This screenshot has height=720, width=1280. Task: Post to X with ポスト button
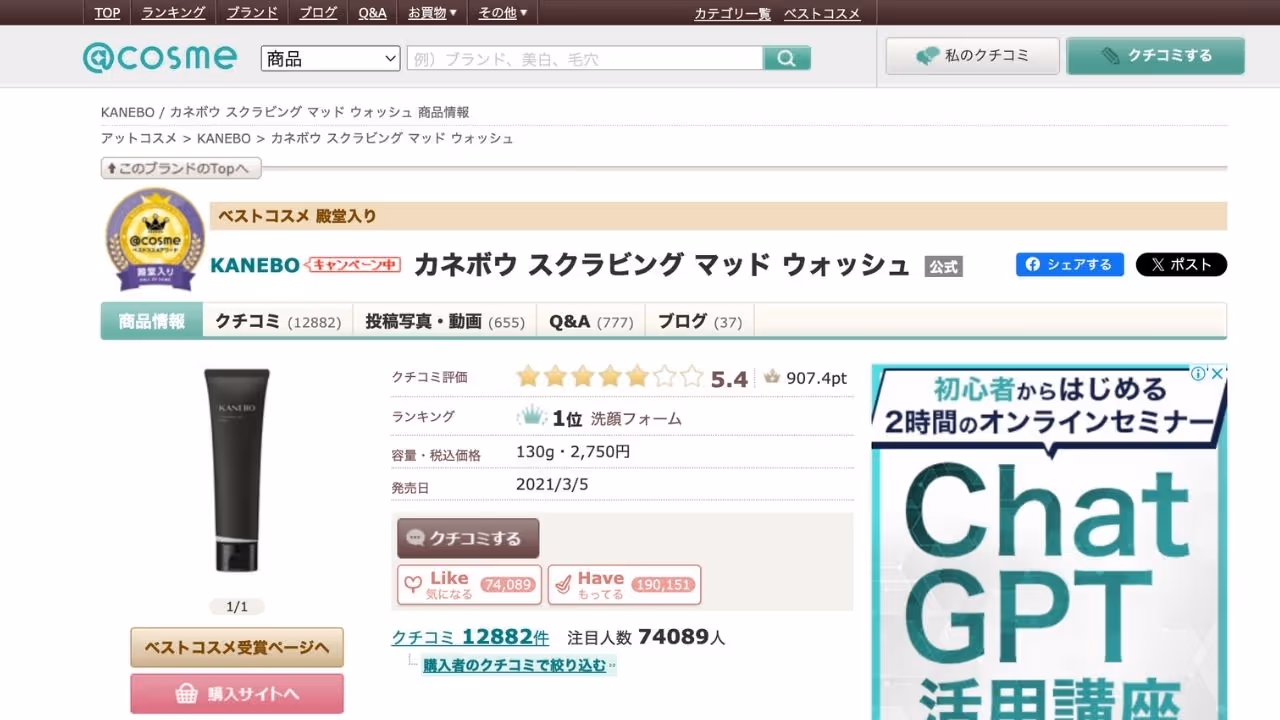[1181, 264]
